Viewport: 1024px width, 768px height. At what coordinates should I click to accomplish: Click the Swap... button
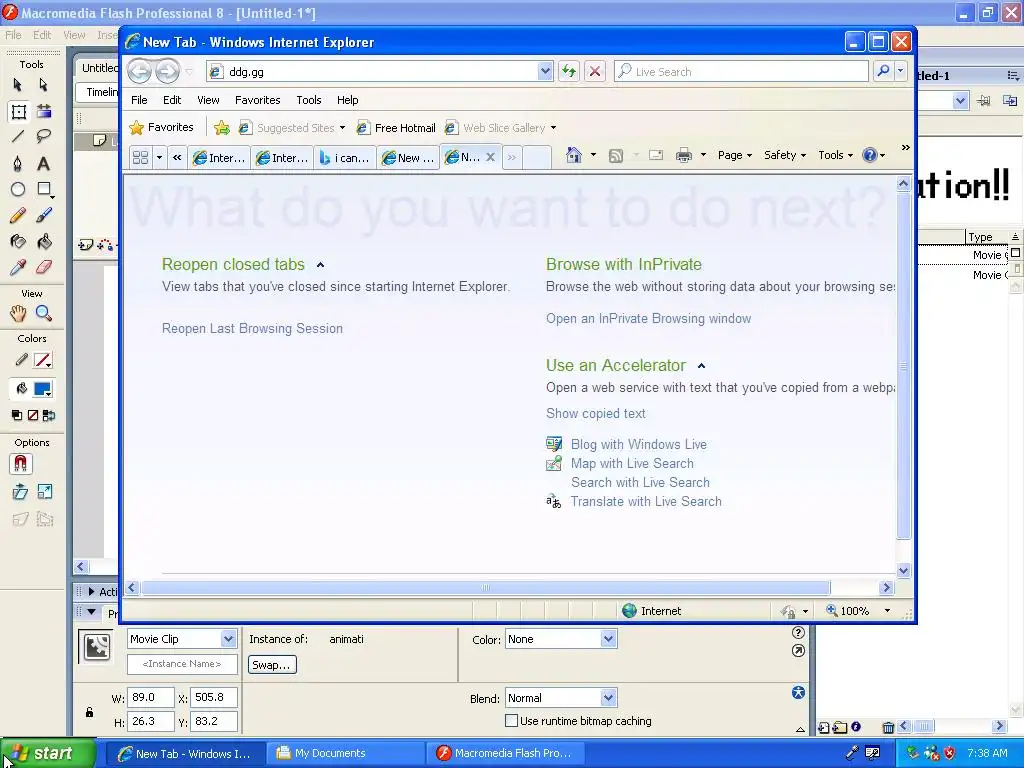[272, 665]
